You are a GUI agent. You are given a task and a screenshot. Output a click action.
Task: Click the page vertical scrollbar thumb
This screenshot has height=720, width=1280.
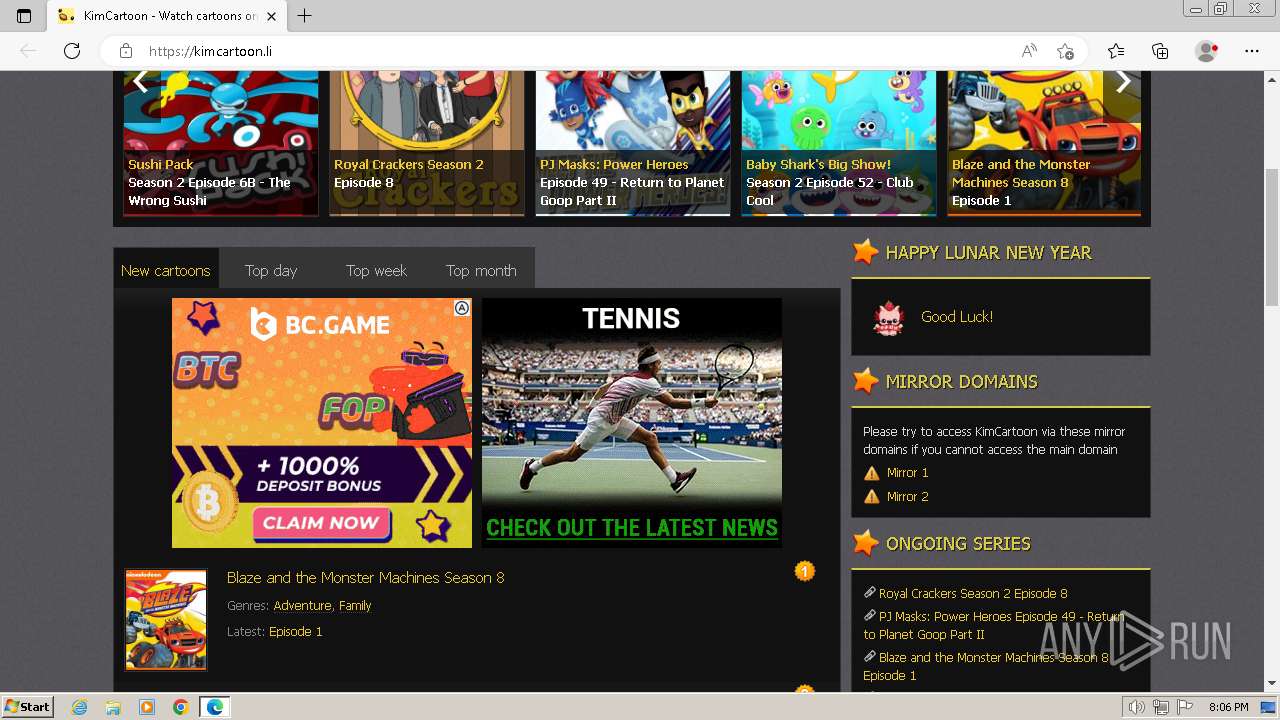1271,237
